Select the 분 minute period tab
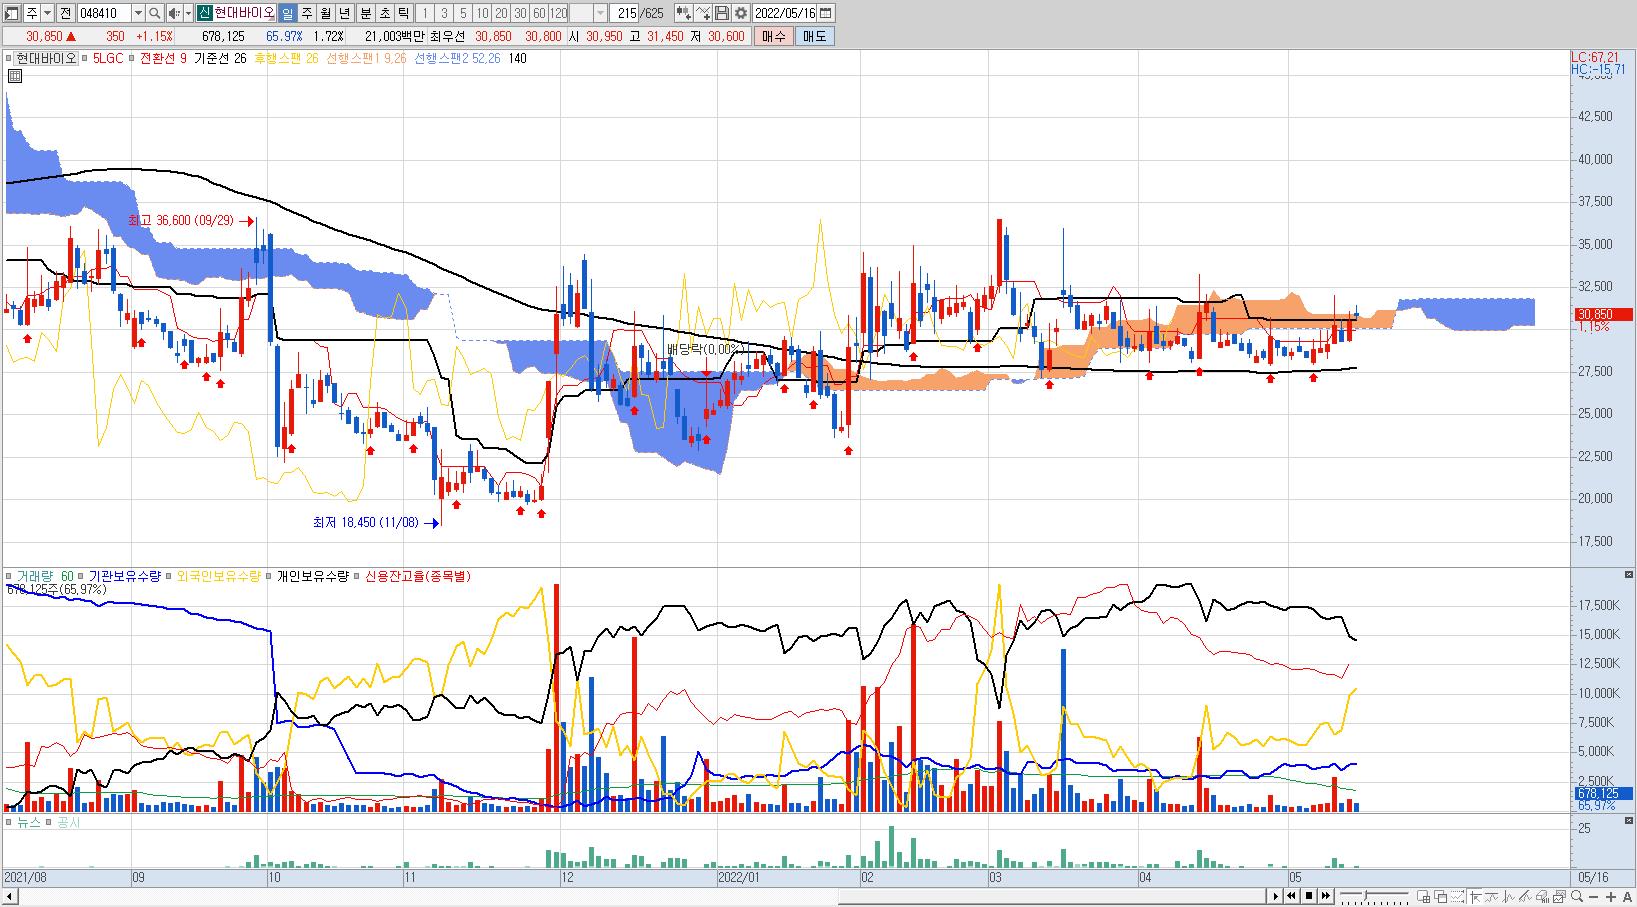Image resolution: width=1637 pixels, height=907 pixels. click(365, 13)
